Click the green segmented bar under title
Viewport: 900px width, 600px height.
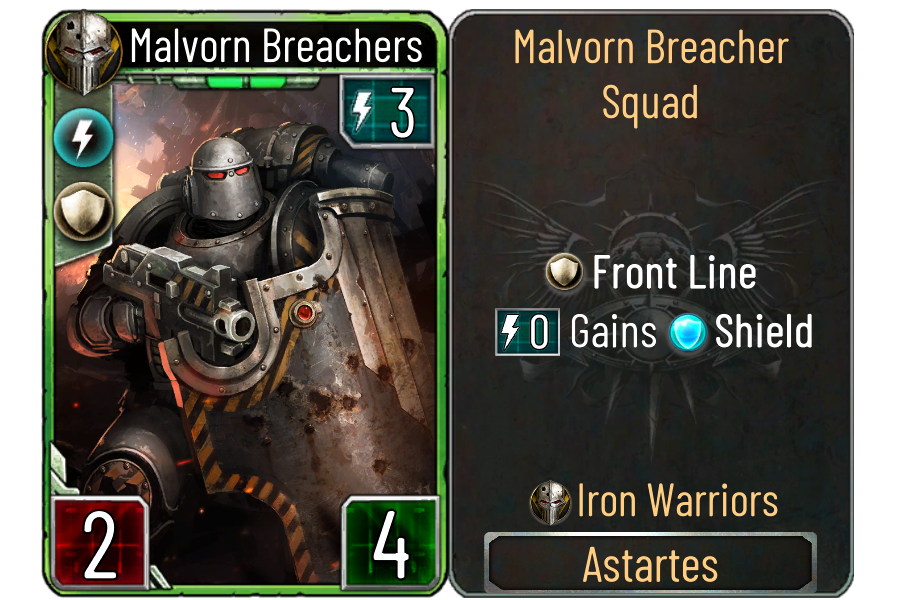click(247, 82)
